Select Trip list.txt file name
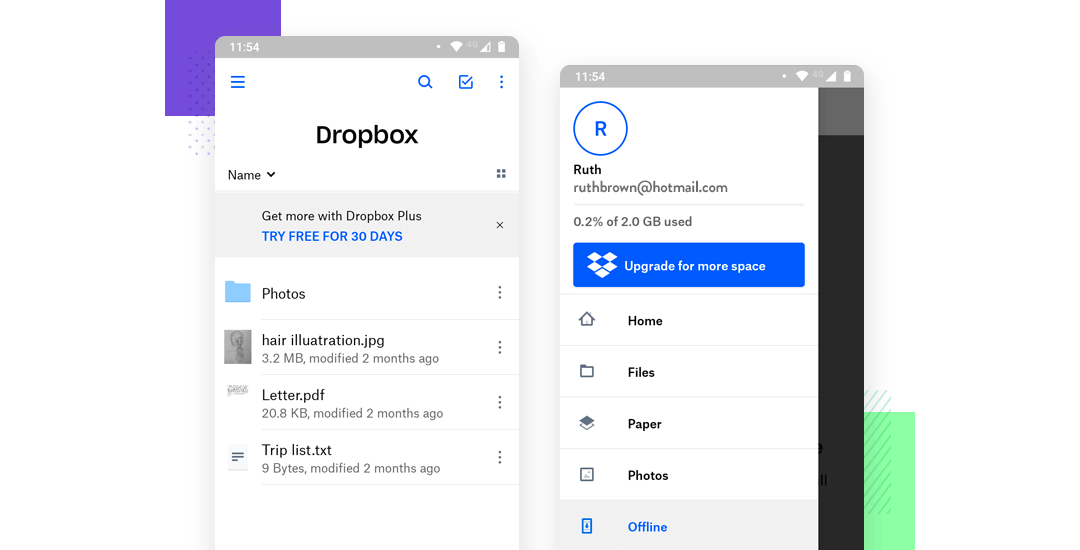 coord(297,450)
